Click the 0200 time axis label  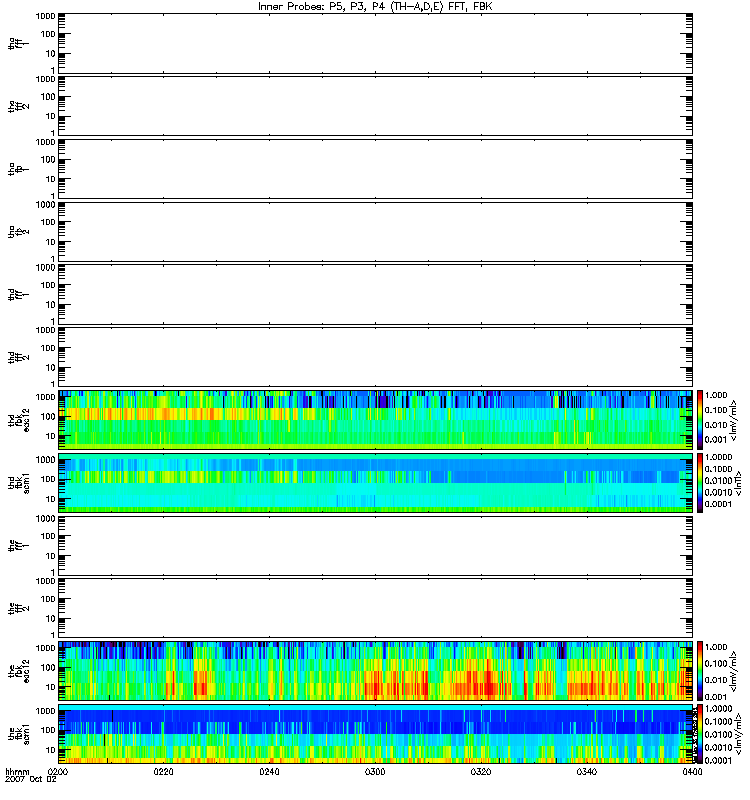pos(57,771)
